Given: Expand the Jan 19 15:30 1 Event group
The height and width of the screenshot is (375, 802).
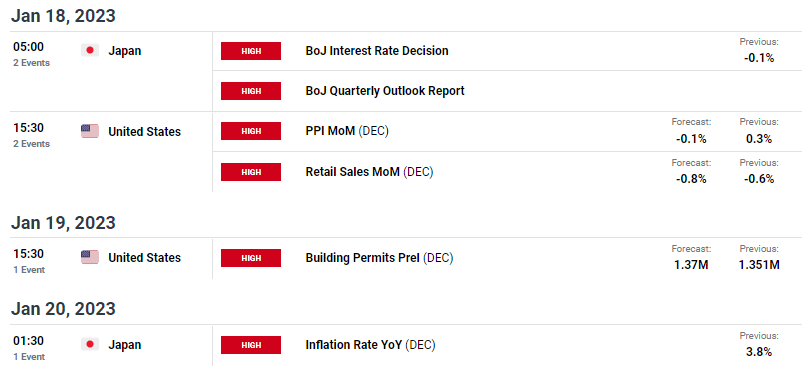Looking at the screenshot, I should coord(110,259).
